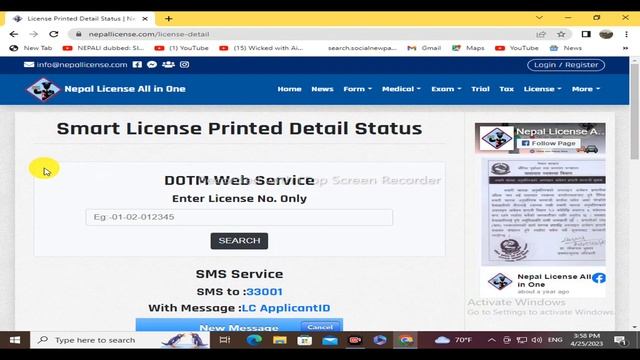Open Microsoft Store from the taskbar
The height and width of the screenshot is (360, 640).
pyautogui.click(x=304, y=340)
